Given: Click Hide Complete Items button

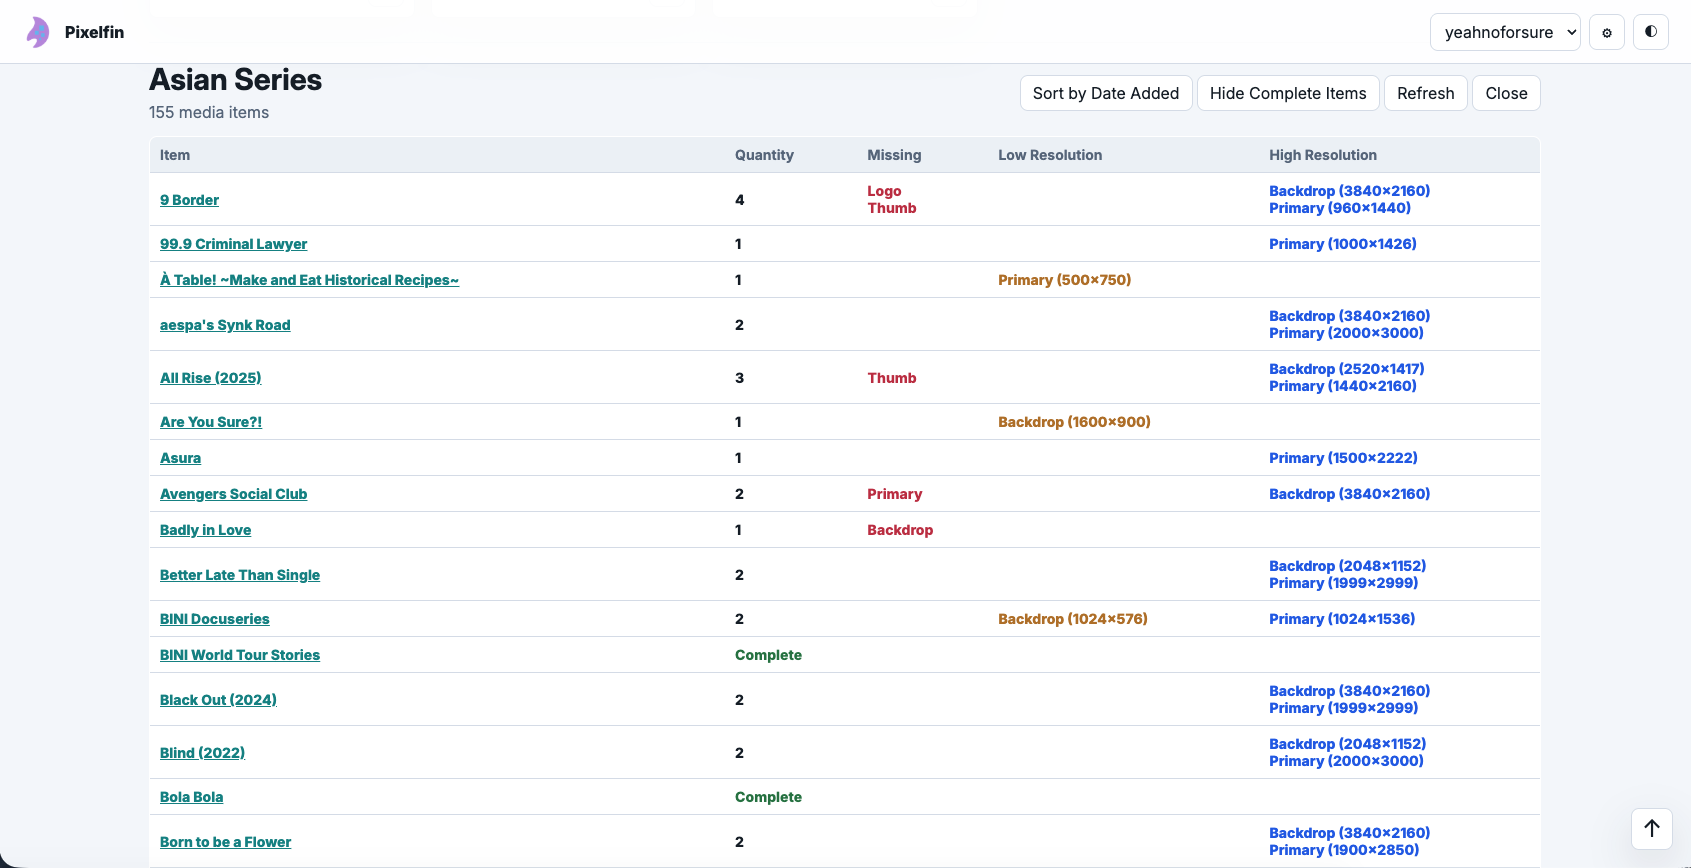Looking at the screenshot, I should (x=1288, y=93).
